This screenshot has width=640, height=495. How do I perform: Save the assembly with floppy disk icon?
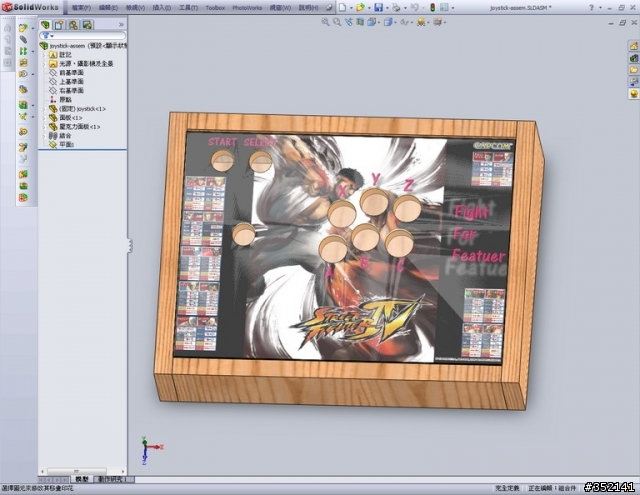tap(378, 7)
